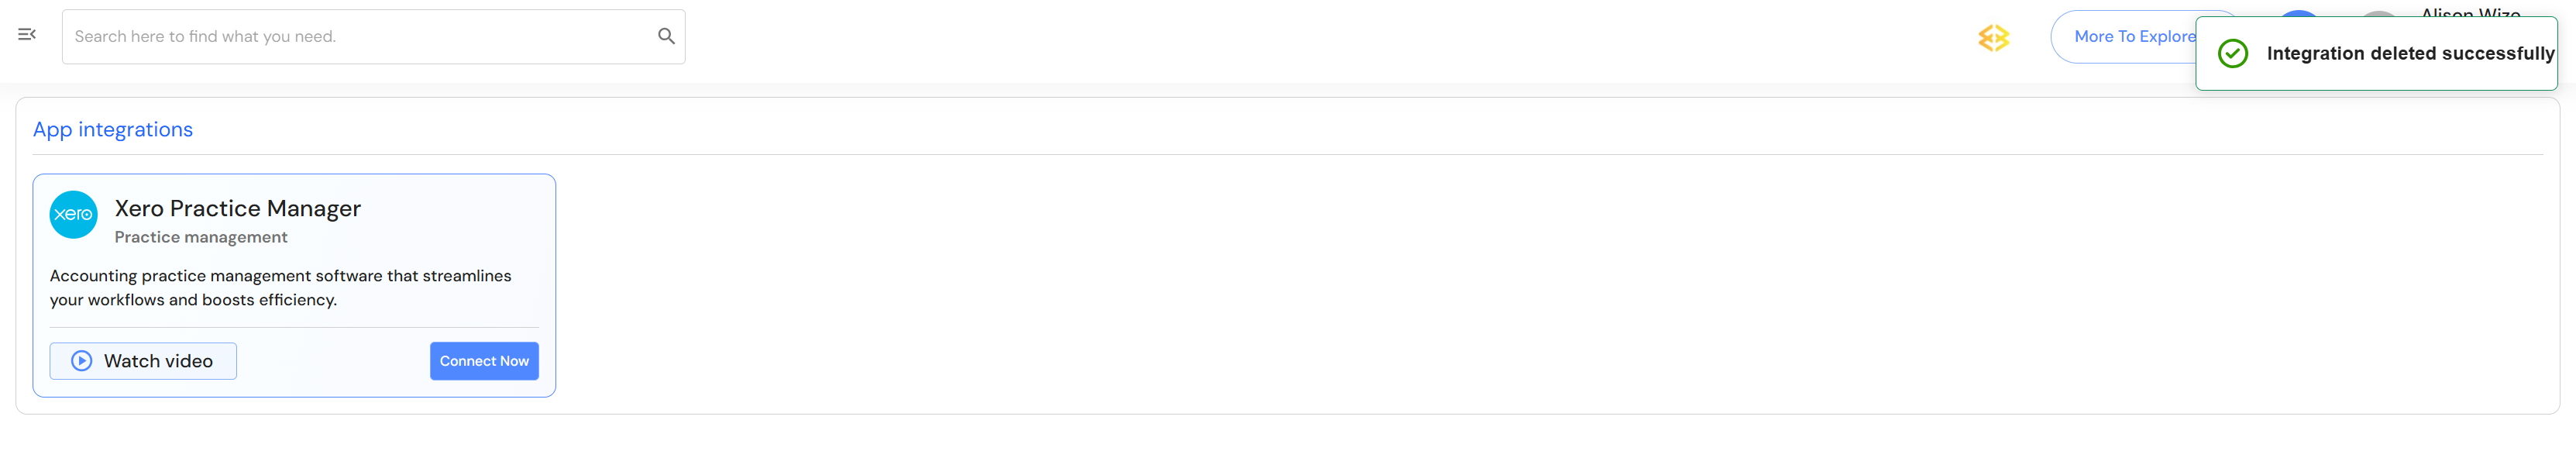Click the divider below App integrations heading
Image resolution: width=2576 pixels, height=451 pixels.
pos(1287,155)
